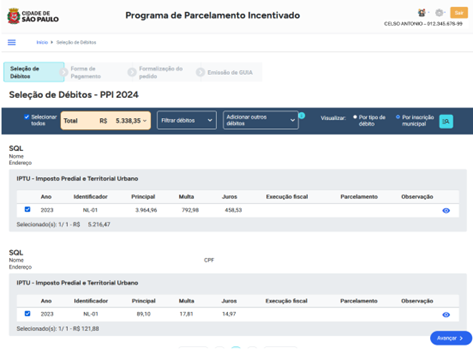
Task: Open the user avatar menu
Action: tap(422, 13)
